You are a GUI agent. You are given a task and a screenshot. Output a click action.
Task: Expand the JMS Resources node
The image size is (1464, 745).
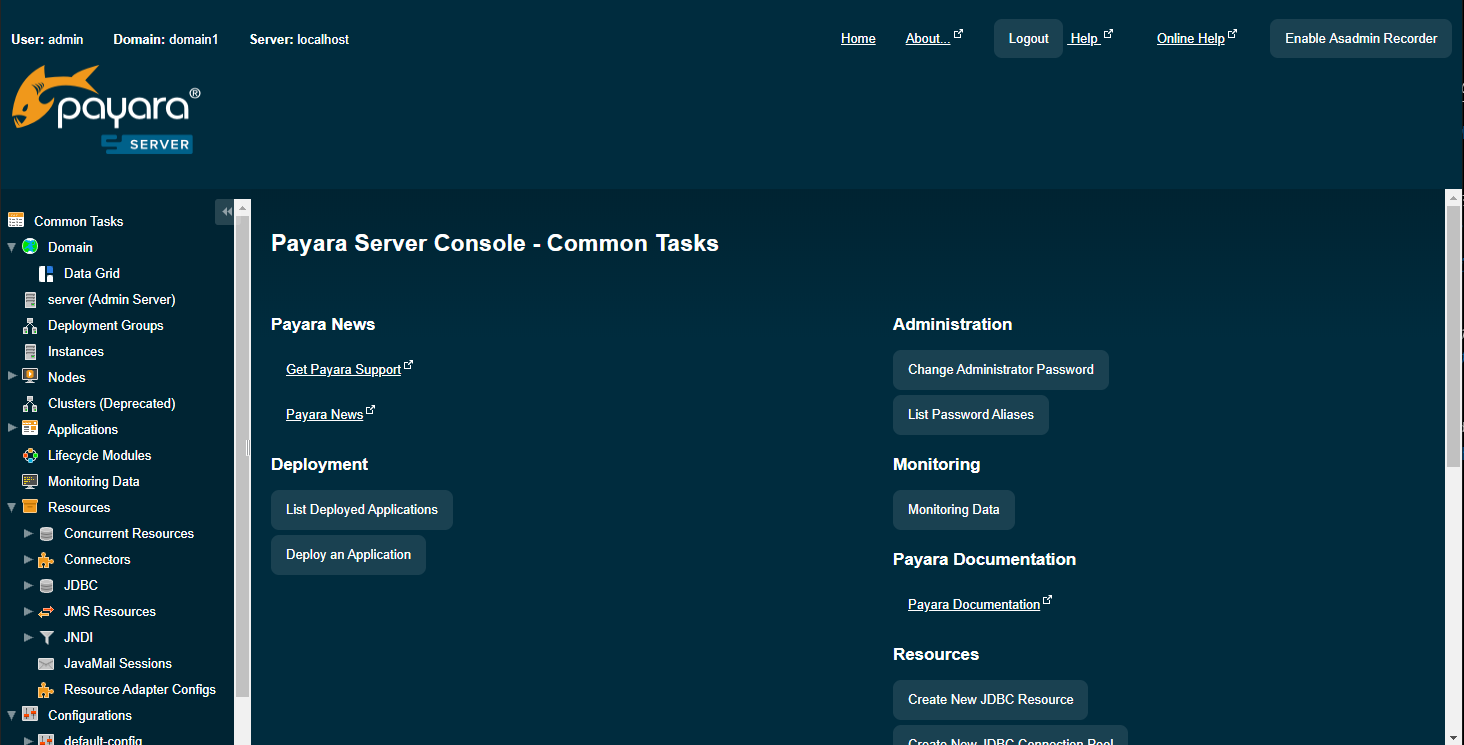[x=28, y=611]
